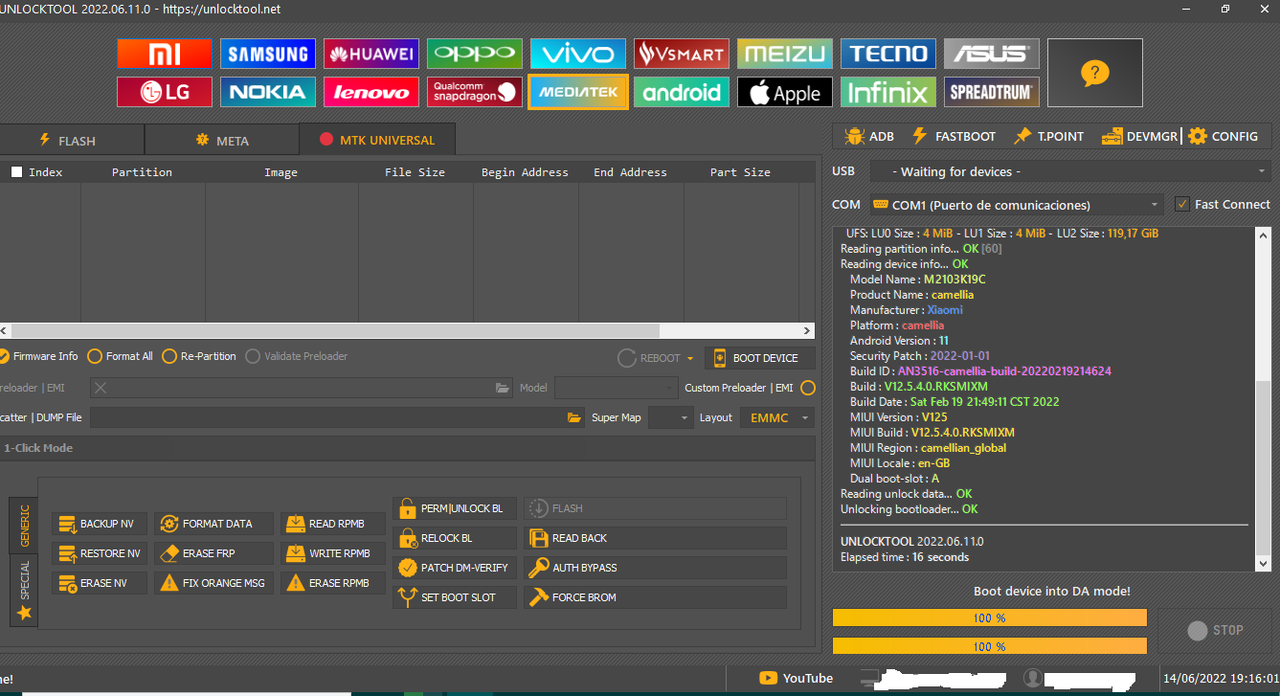The image size is (1280, 696).
Task: Select the Samsung brand icon
Action: pyautogui.click(x=268, y=54)
